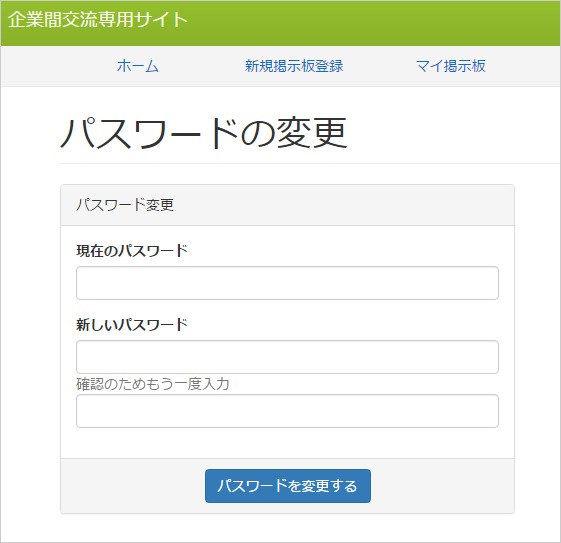The height and width of the screenshot is (543, 561).
Task: Click the 確認のためもう一度入力 helper text
Action: point(152,384)
